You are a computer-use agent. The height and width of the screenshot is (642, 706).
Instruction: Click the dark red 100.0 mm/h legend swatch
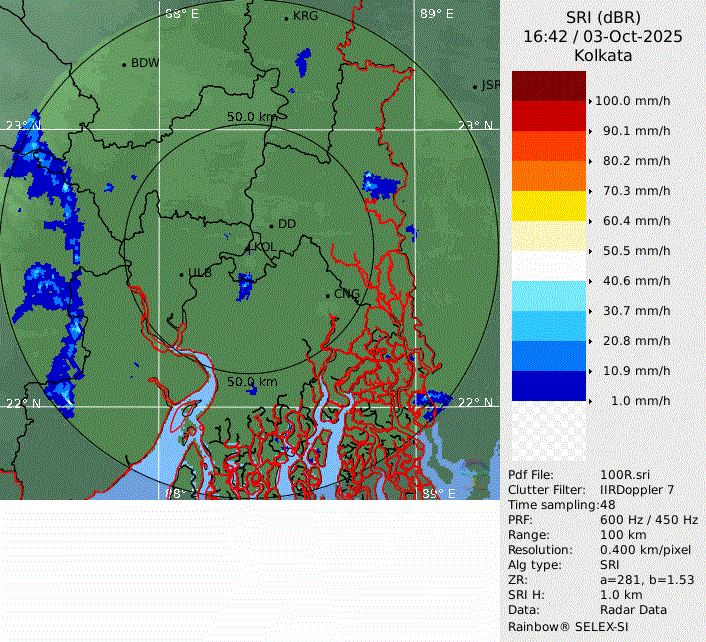pyautogui.click(x=548, y=86)
